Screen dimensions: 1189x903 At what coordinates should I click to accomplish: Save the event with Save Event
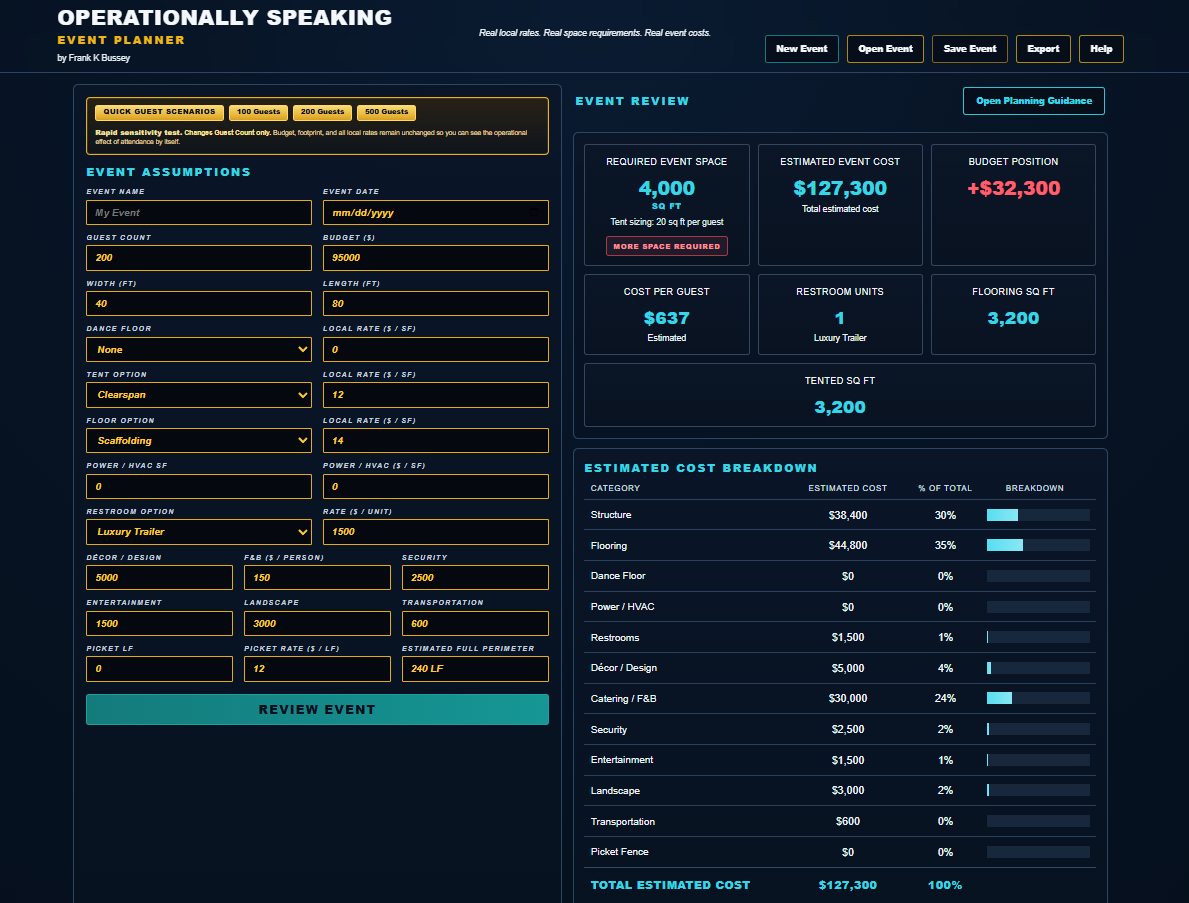pyautogui.click(x=970, y=49)
